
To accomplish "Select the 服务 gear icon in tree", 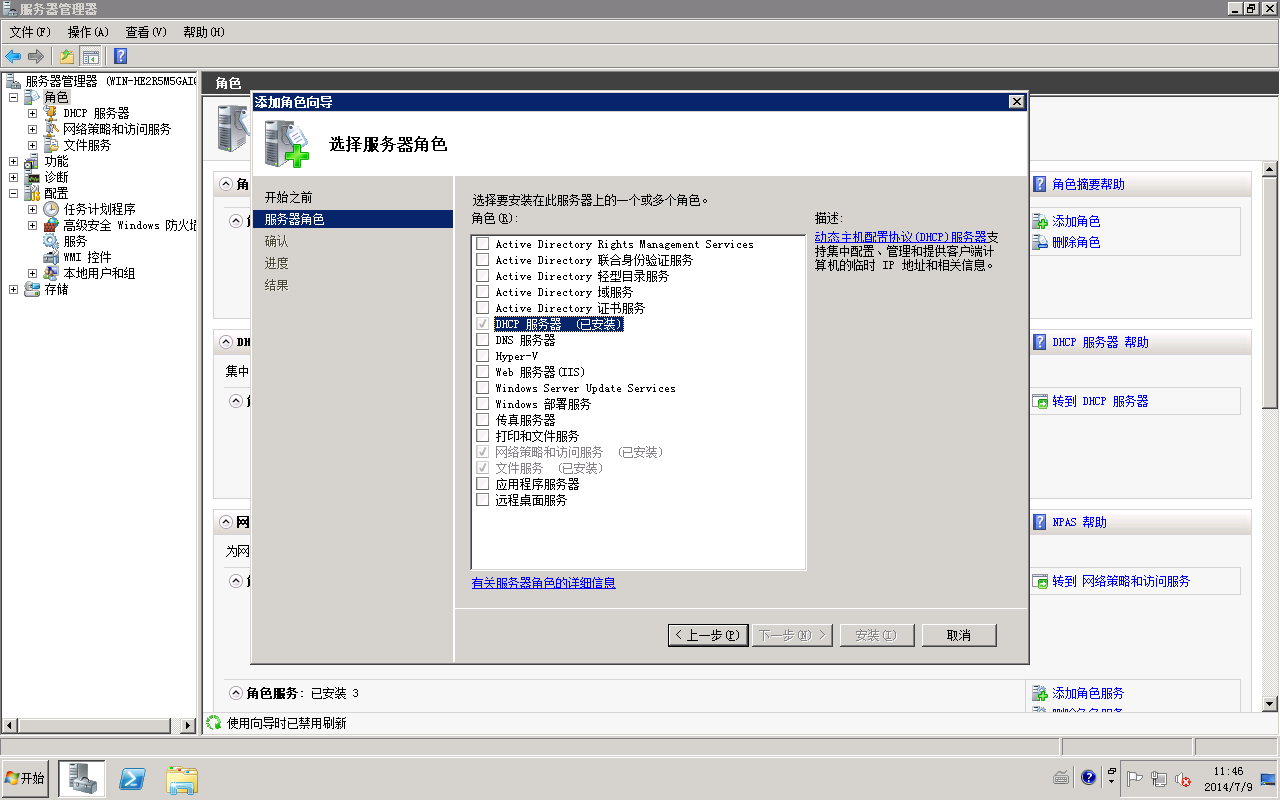I will pos(52,241).
